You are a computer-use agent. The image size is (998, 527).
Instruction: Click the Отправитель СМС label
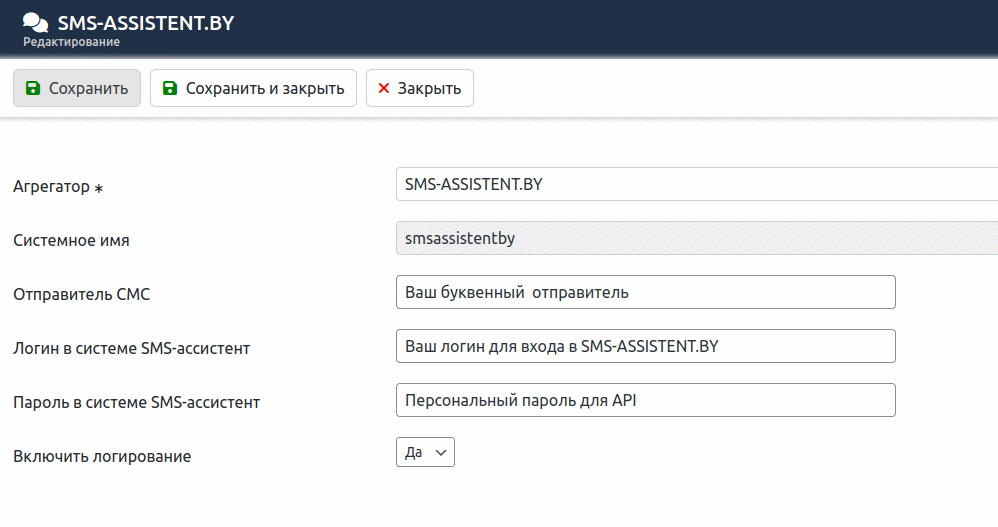81,294
